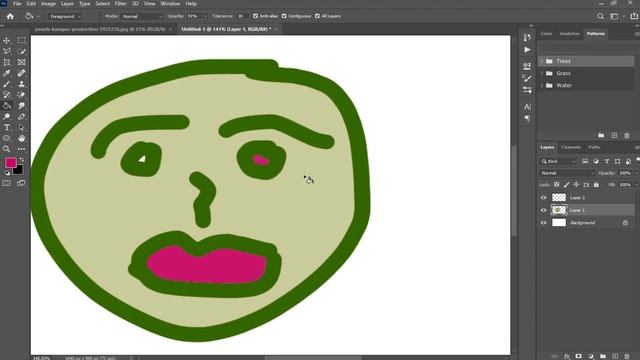Open layer blend mode Normal dropdown
Image resolution: width=640 pixels, height=360 pixels.
point(567,173)
